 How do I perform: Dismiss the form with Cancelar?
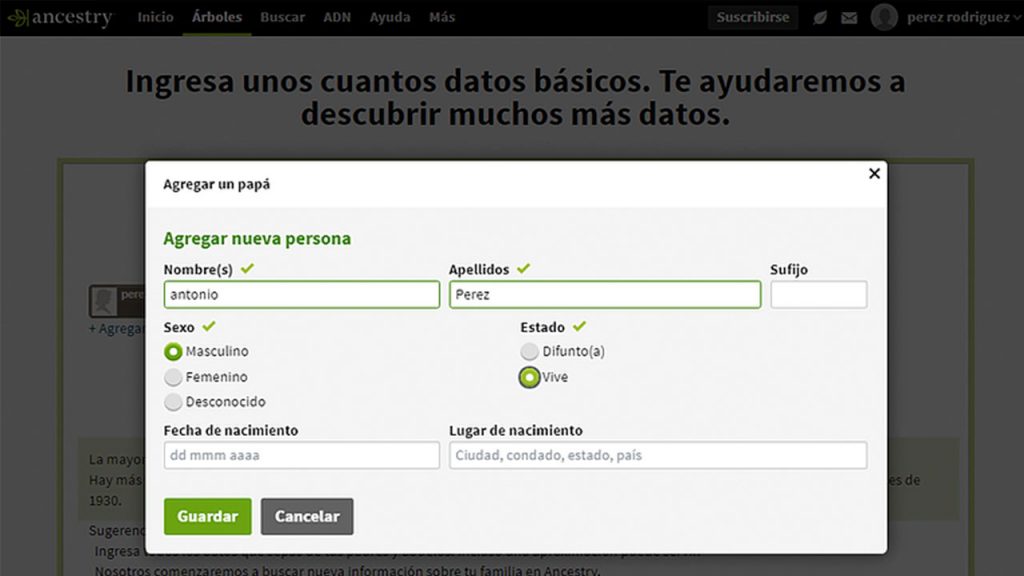point(306,516)
